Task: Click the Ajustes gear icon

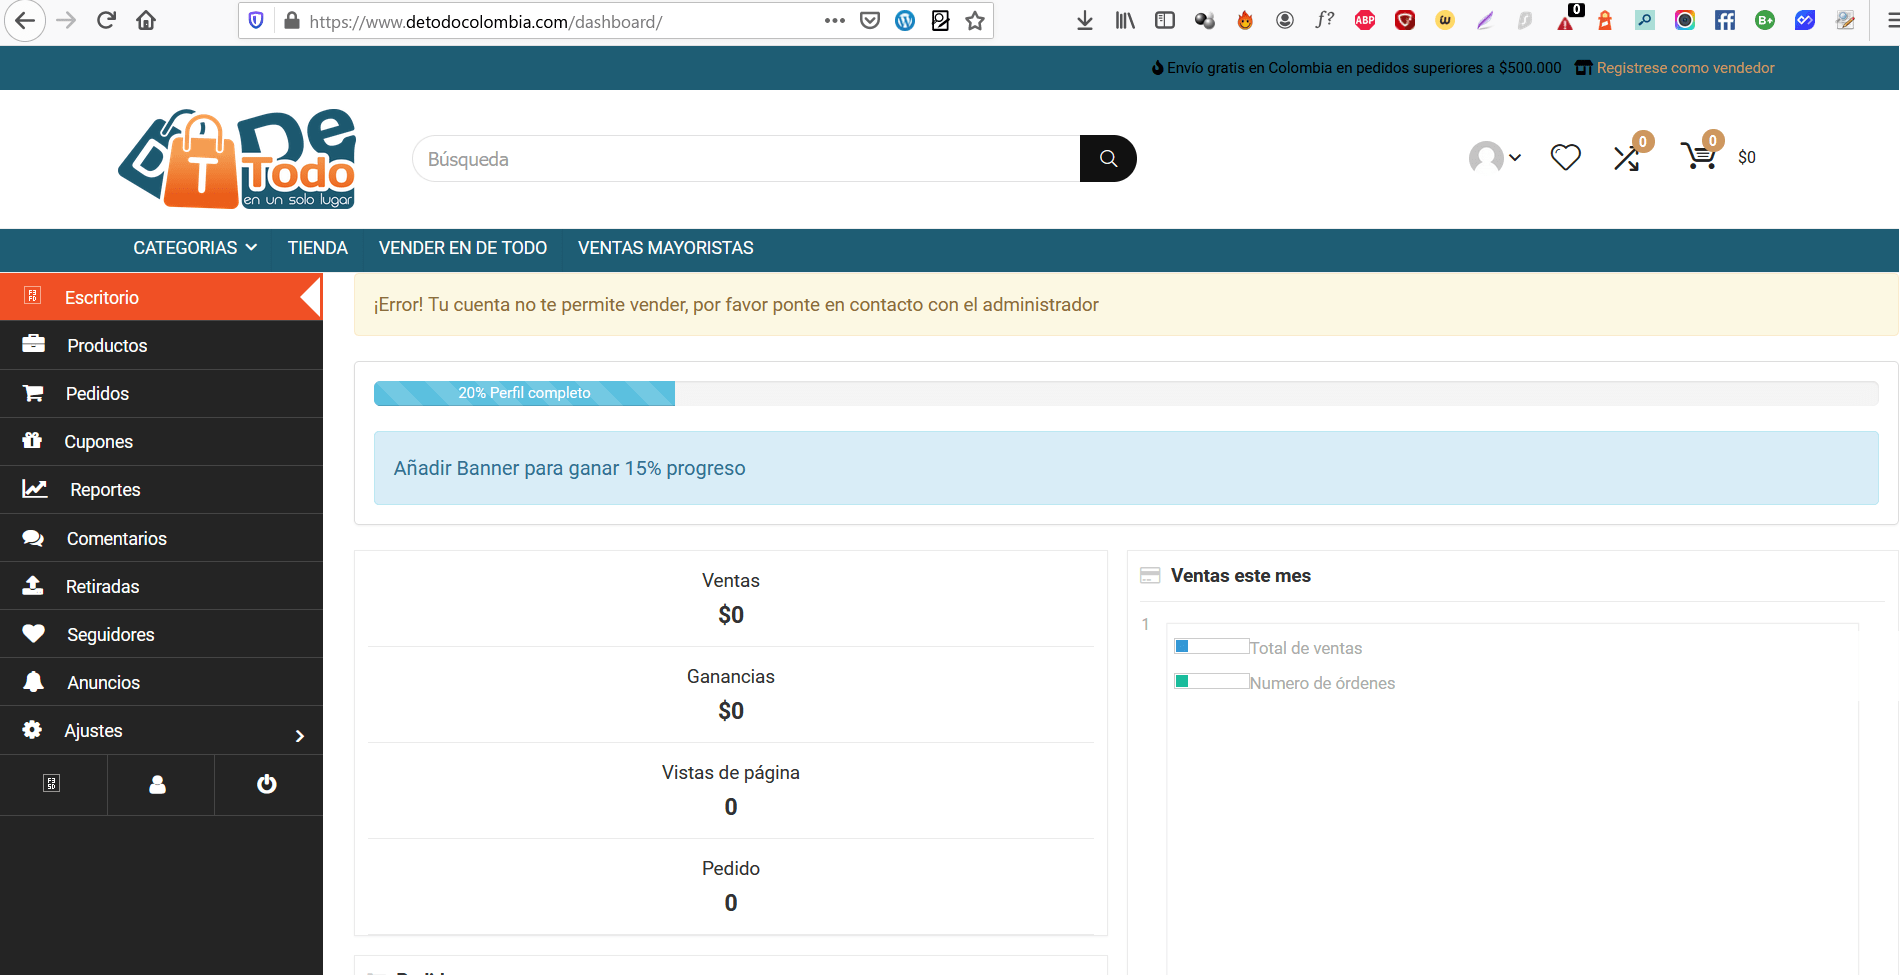Action: click(x=32, y=729)
